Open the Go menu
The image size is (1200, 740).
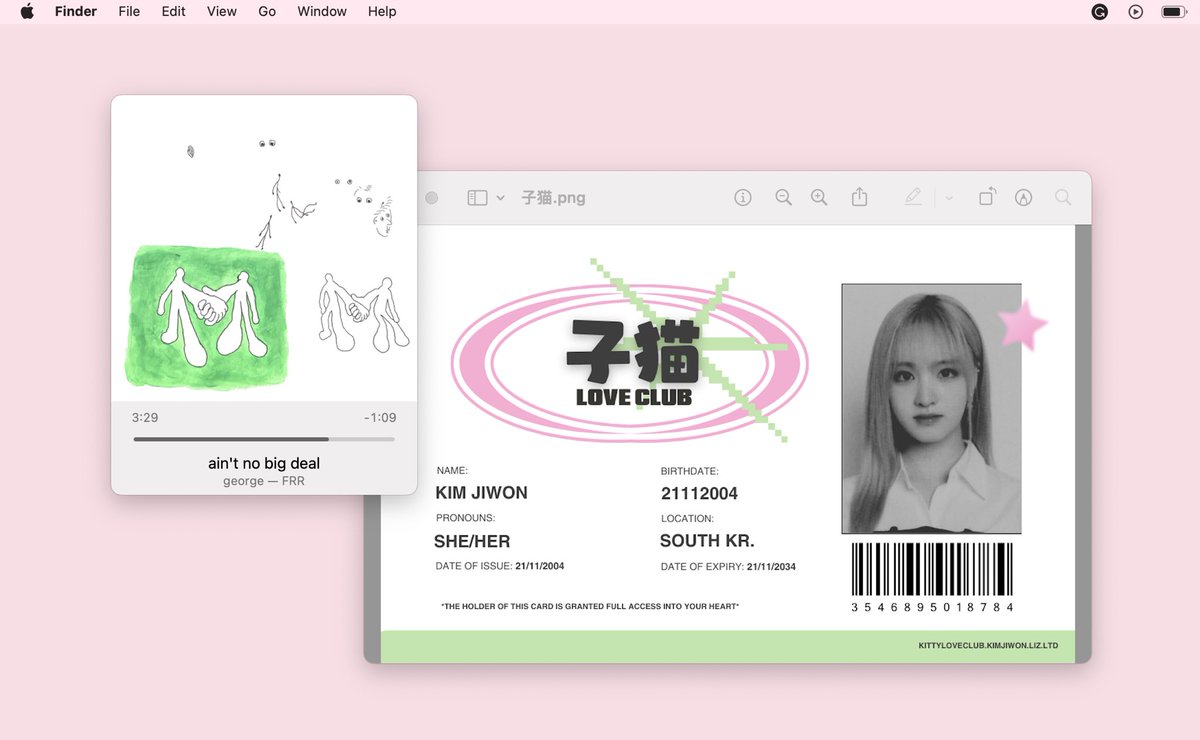pos(267,12)
